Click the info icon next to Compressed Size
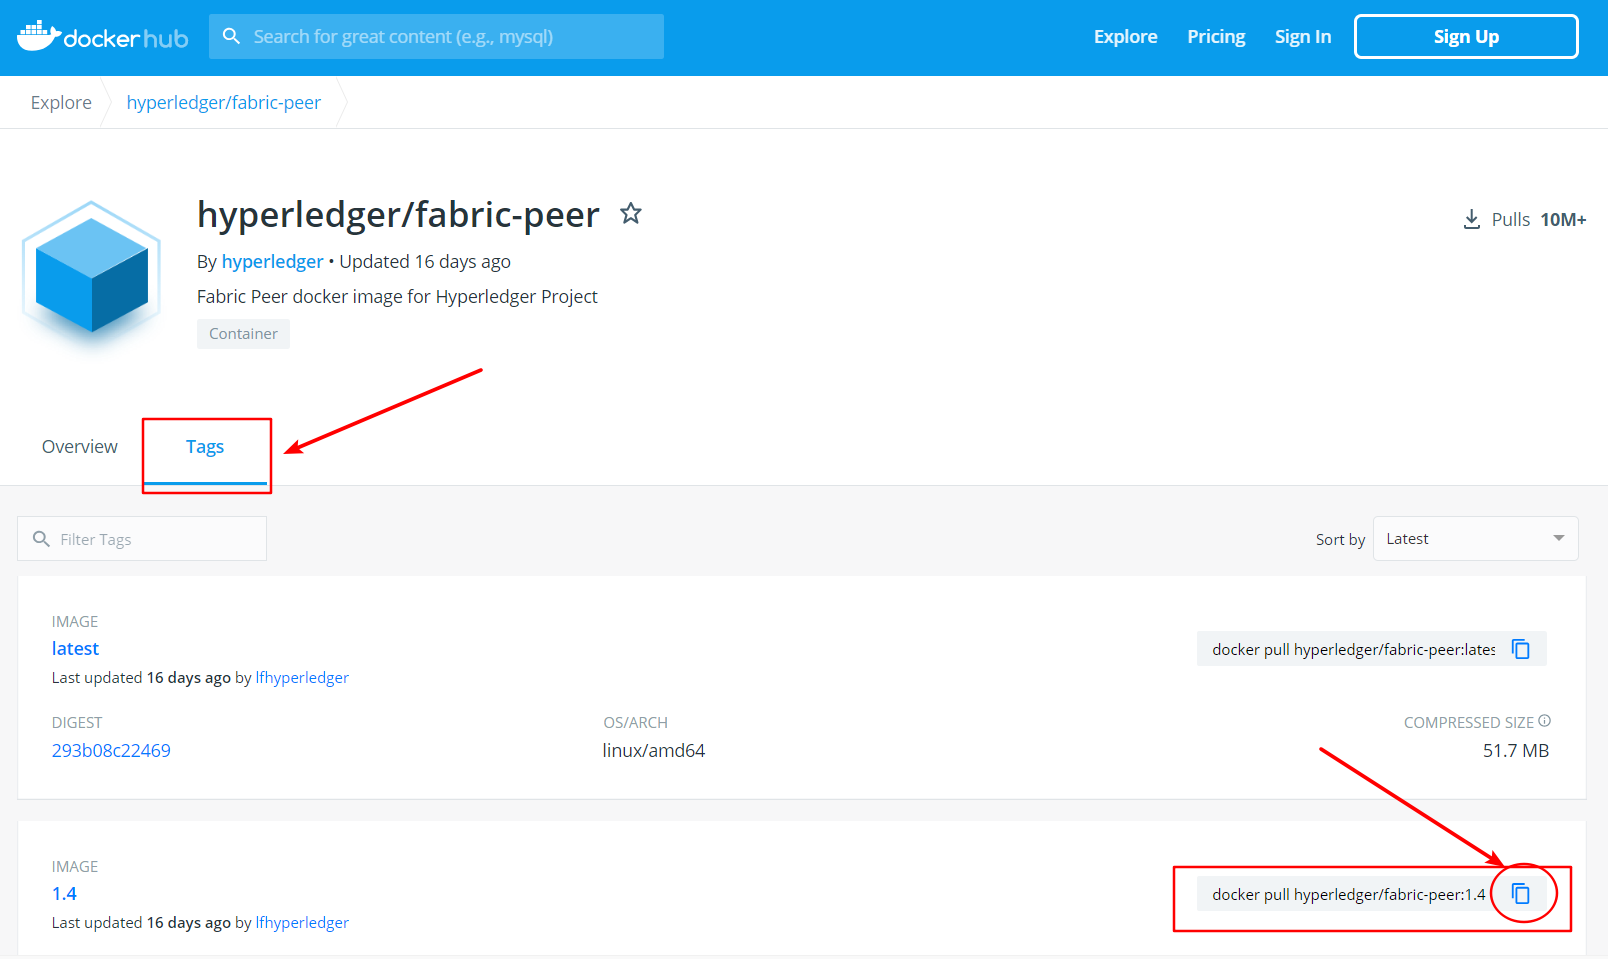 1545,721
